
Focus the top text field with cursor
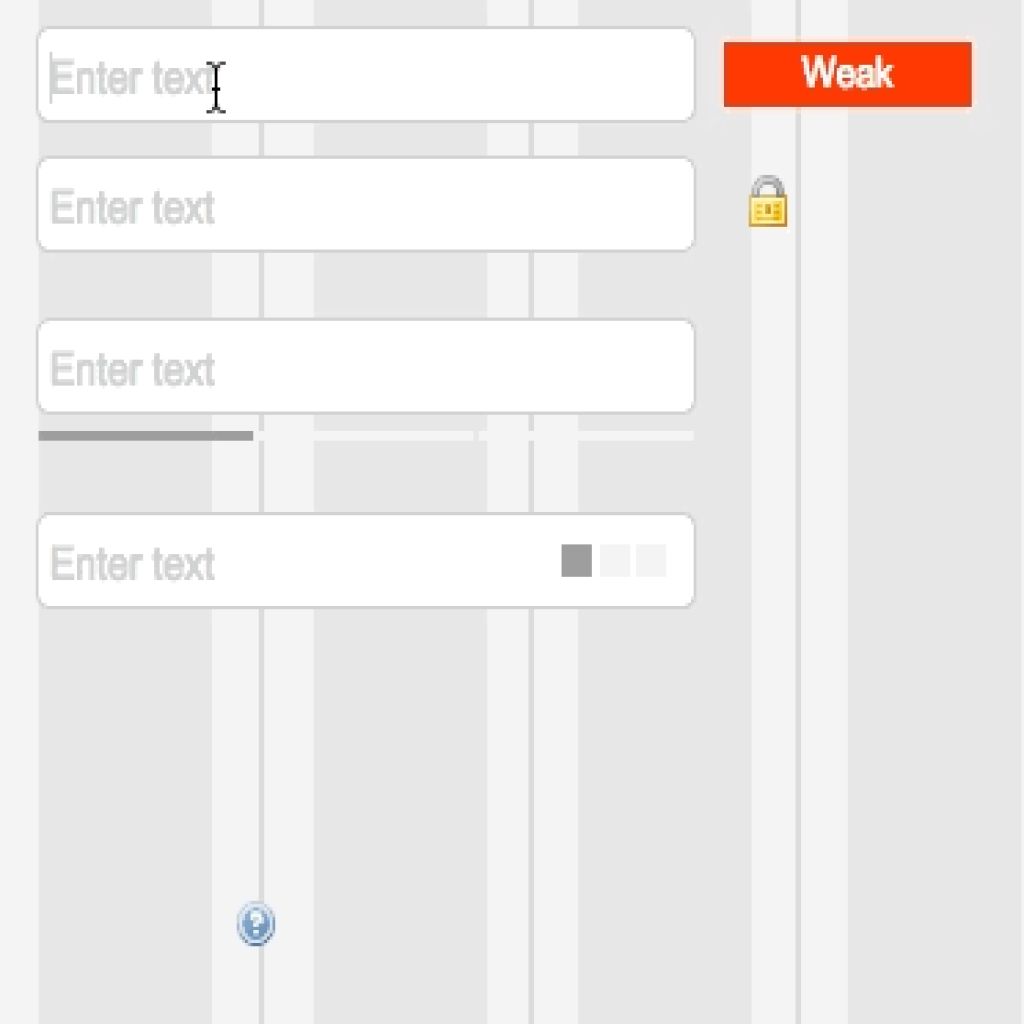366,74
